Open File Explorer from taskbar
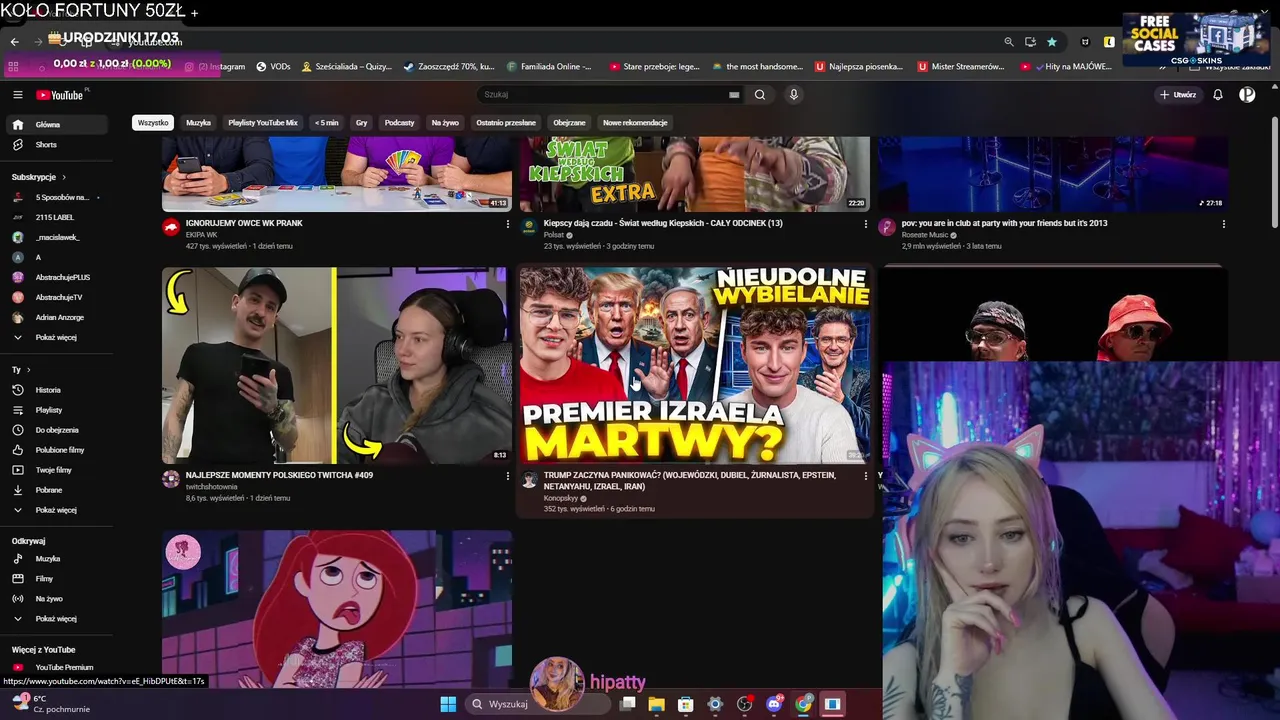Viewport: 1280px width, 720px height. pos(656,704)
